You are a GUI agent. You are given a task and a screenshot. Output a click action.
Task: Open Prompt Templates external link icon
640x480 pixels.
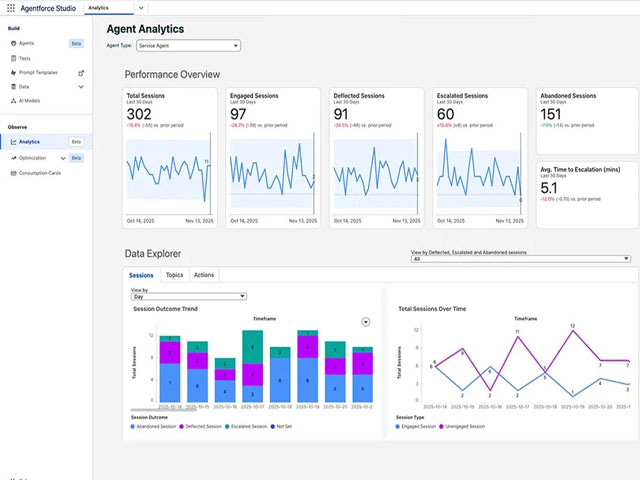[x=81, y=73]
